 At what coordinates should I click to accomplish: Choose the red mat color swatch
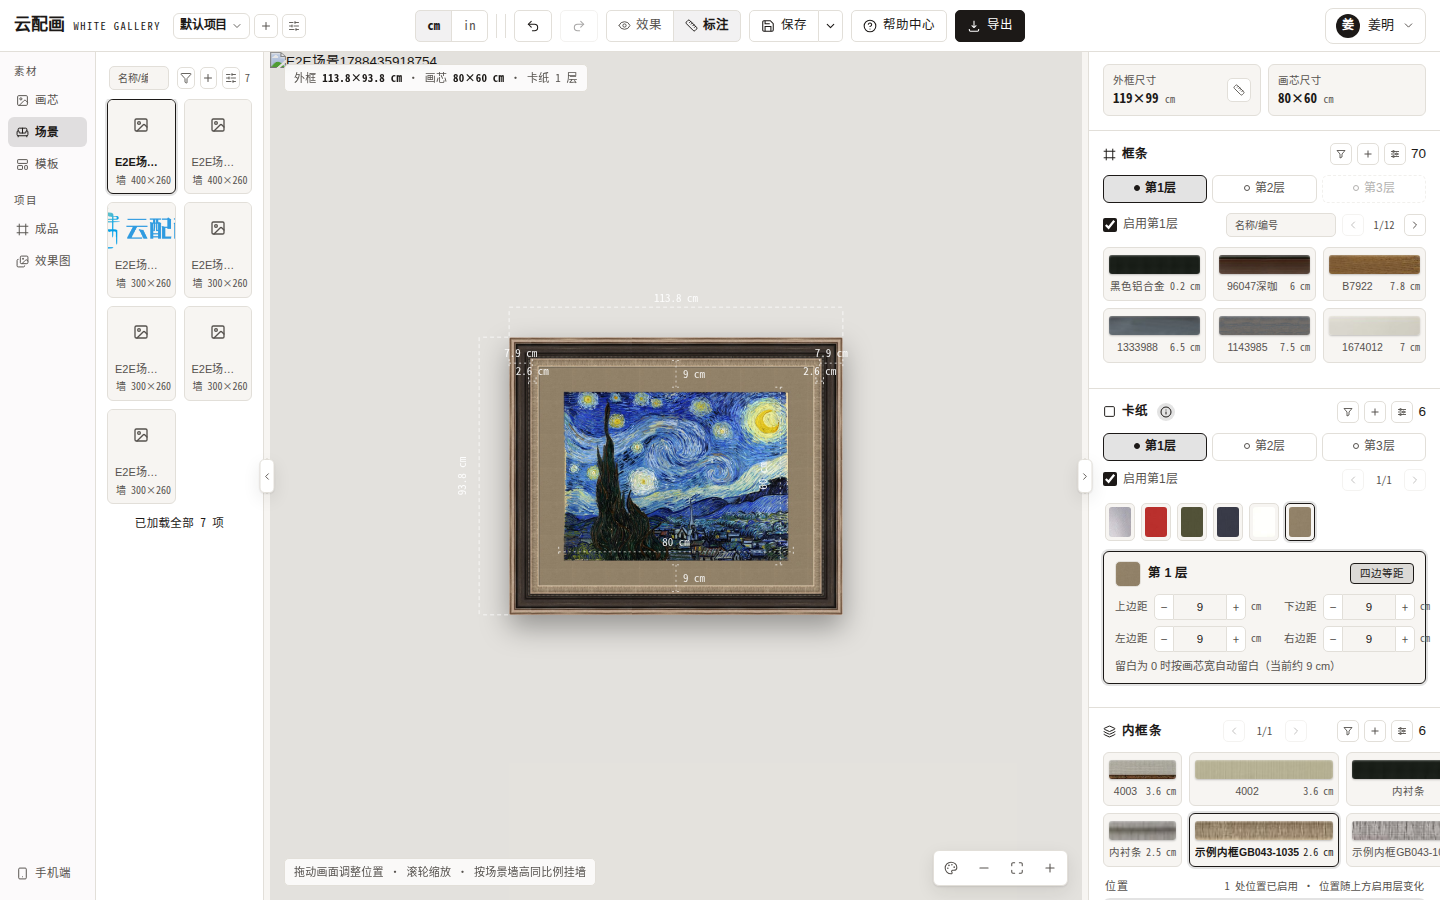1156,521
